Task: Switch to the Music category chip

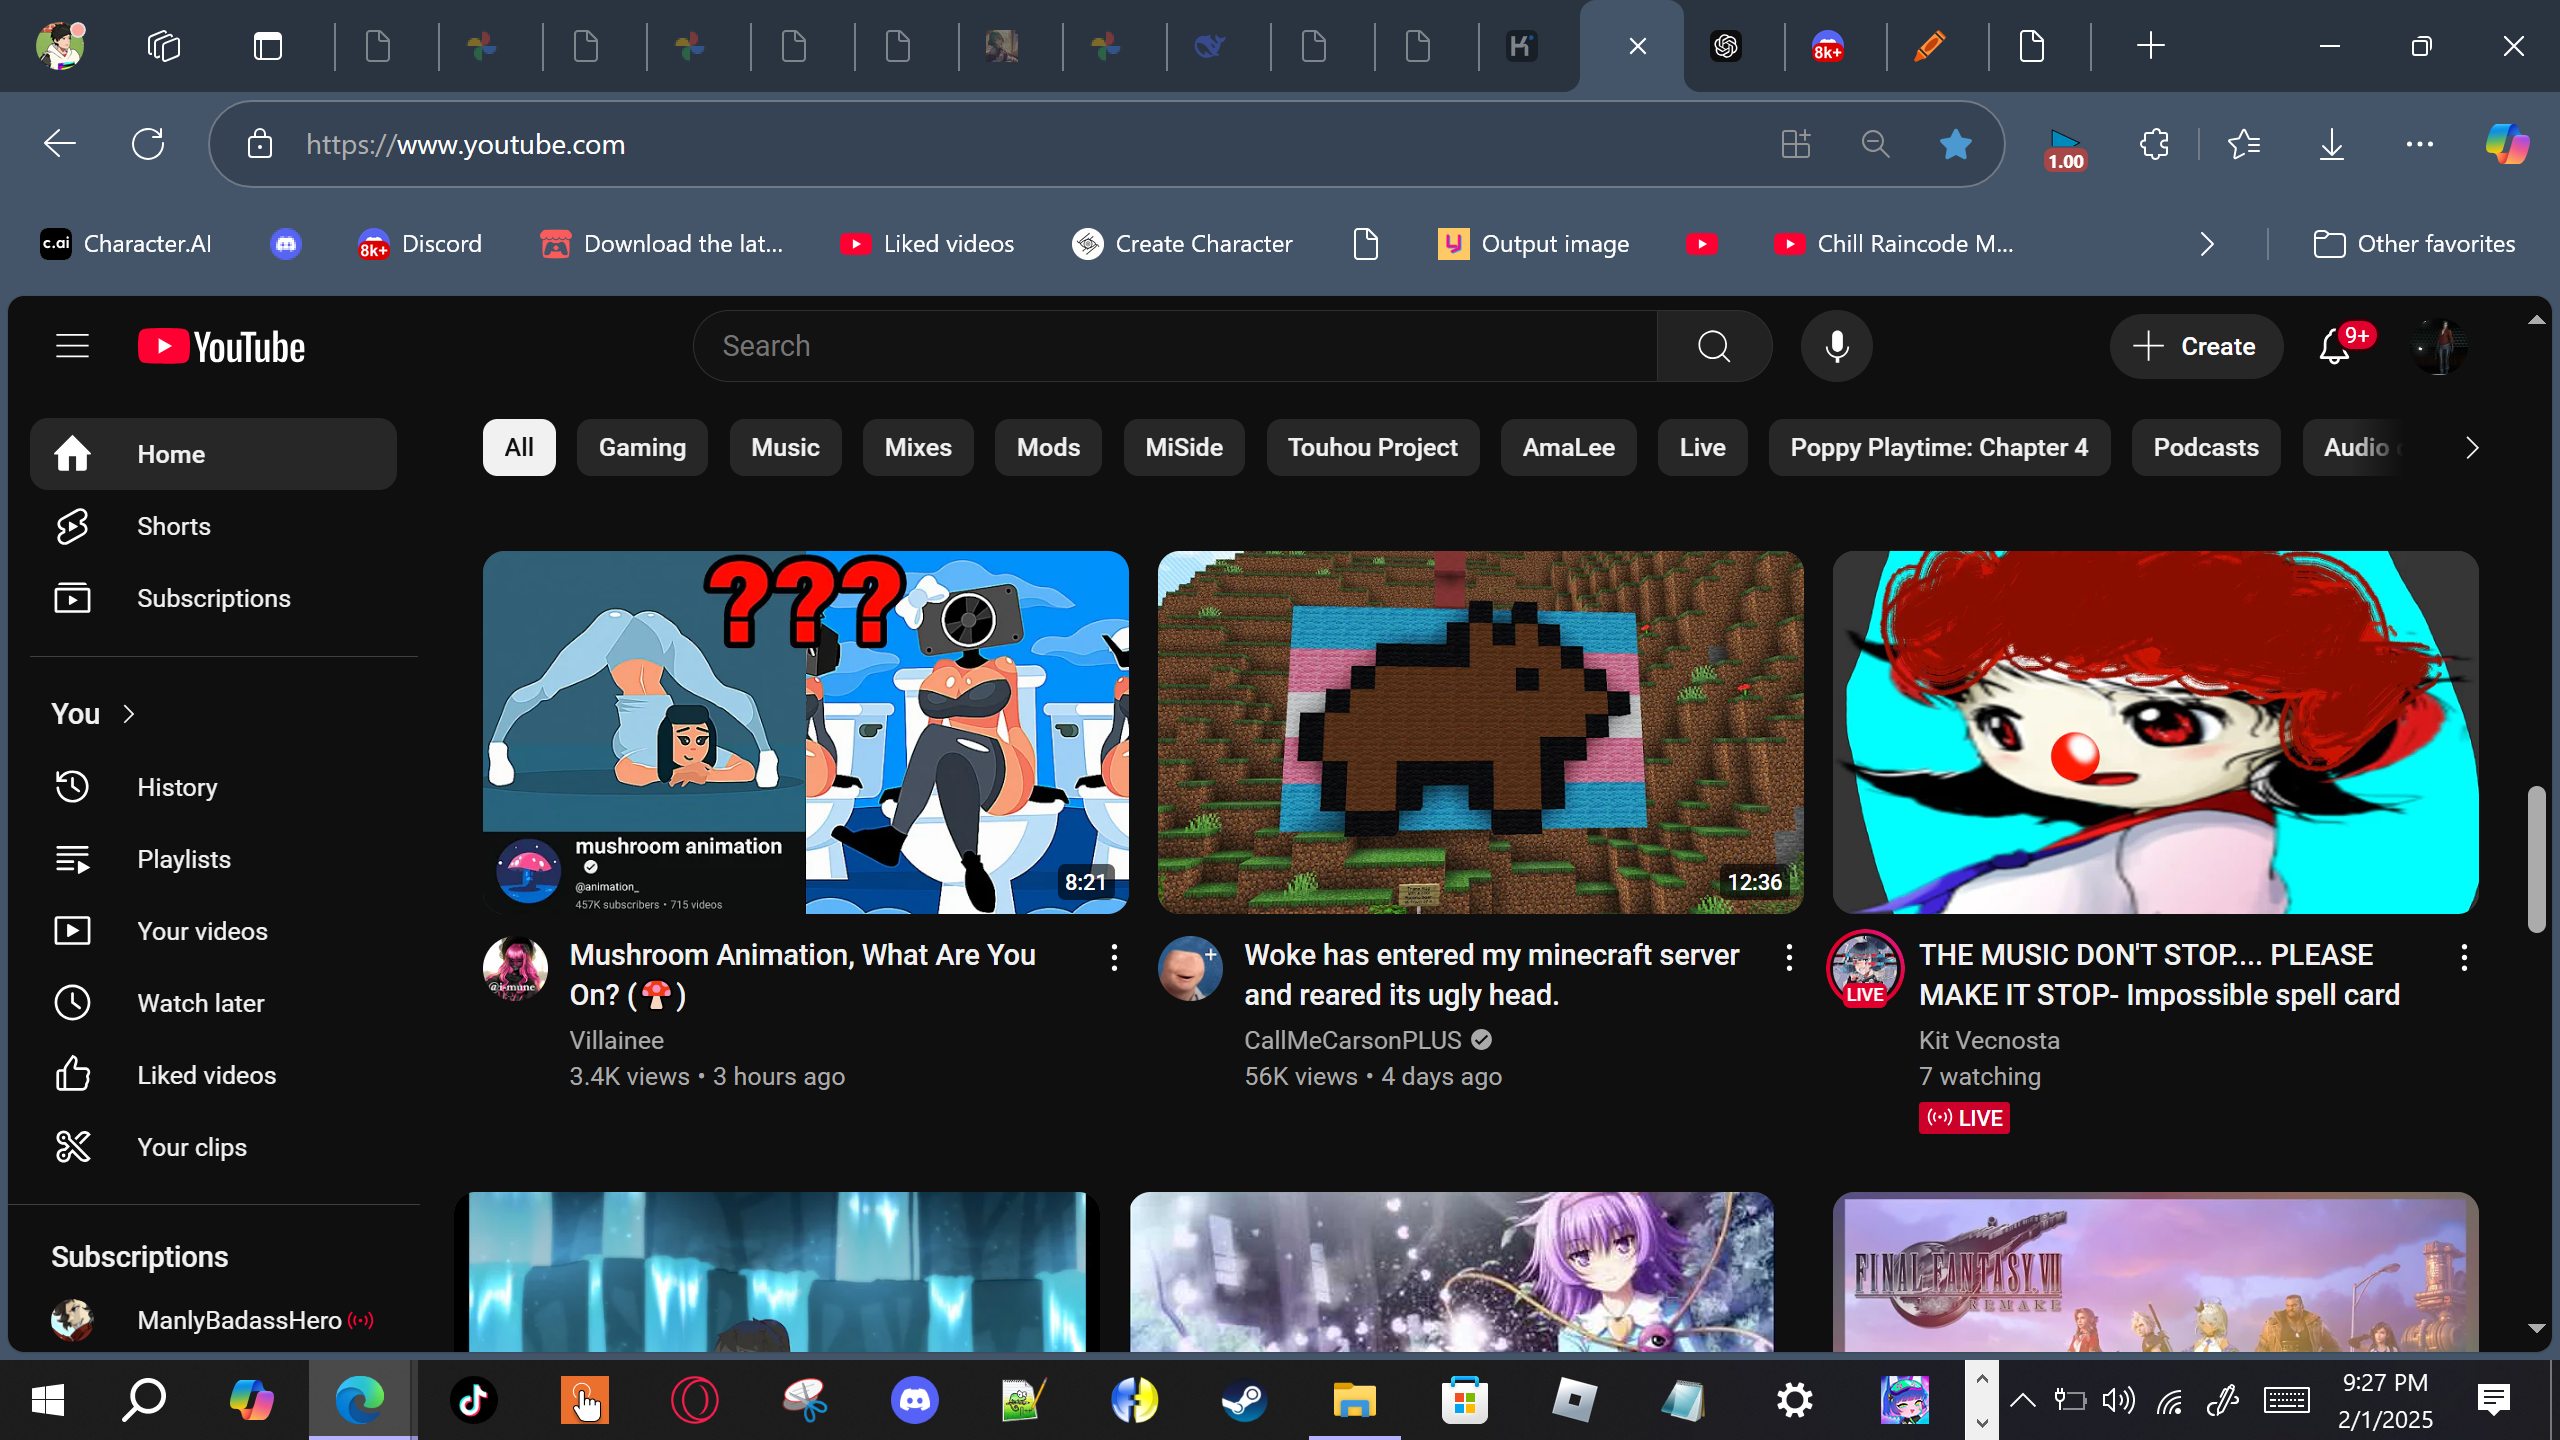Action: pyautogui.click(x=785, y=447)
